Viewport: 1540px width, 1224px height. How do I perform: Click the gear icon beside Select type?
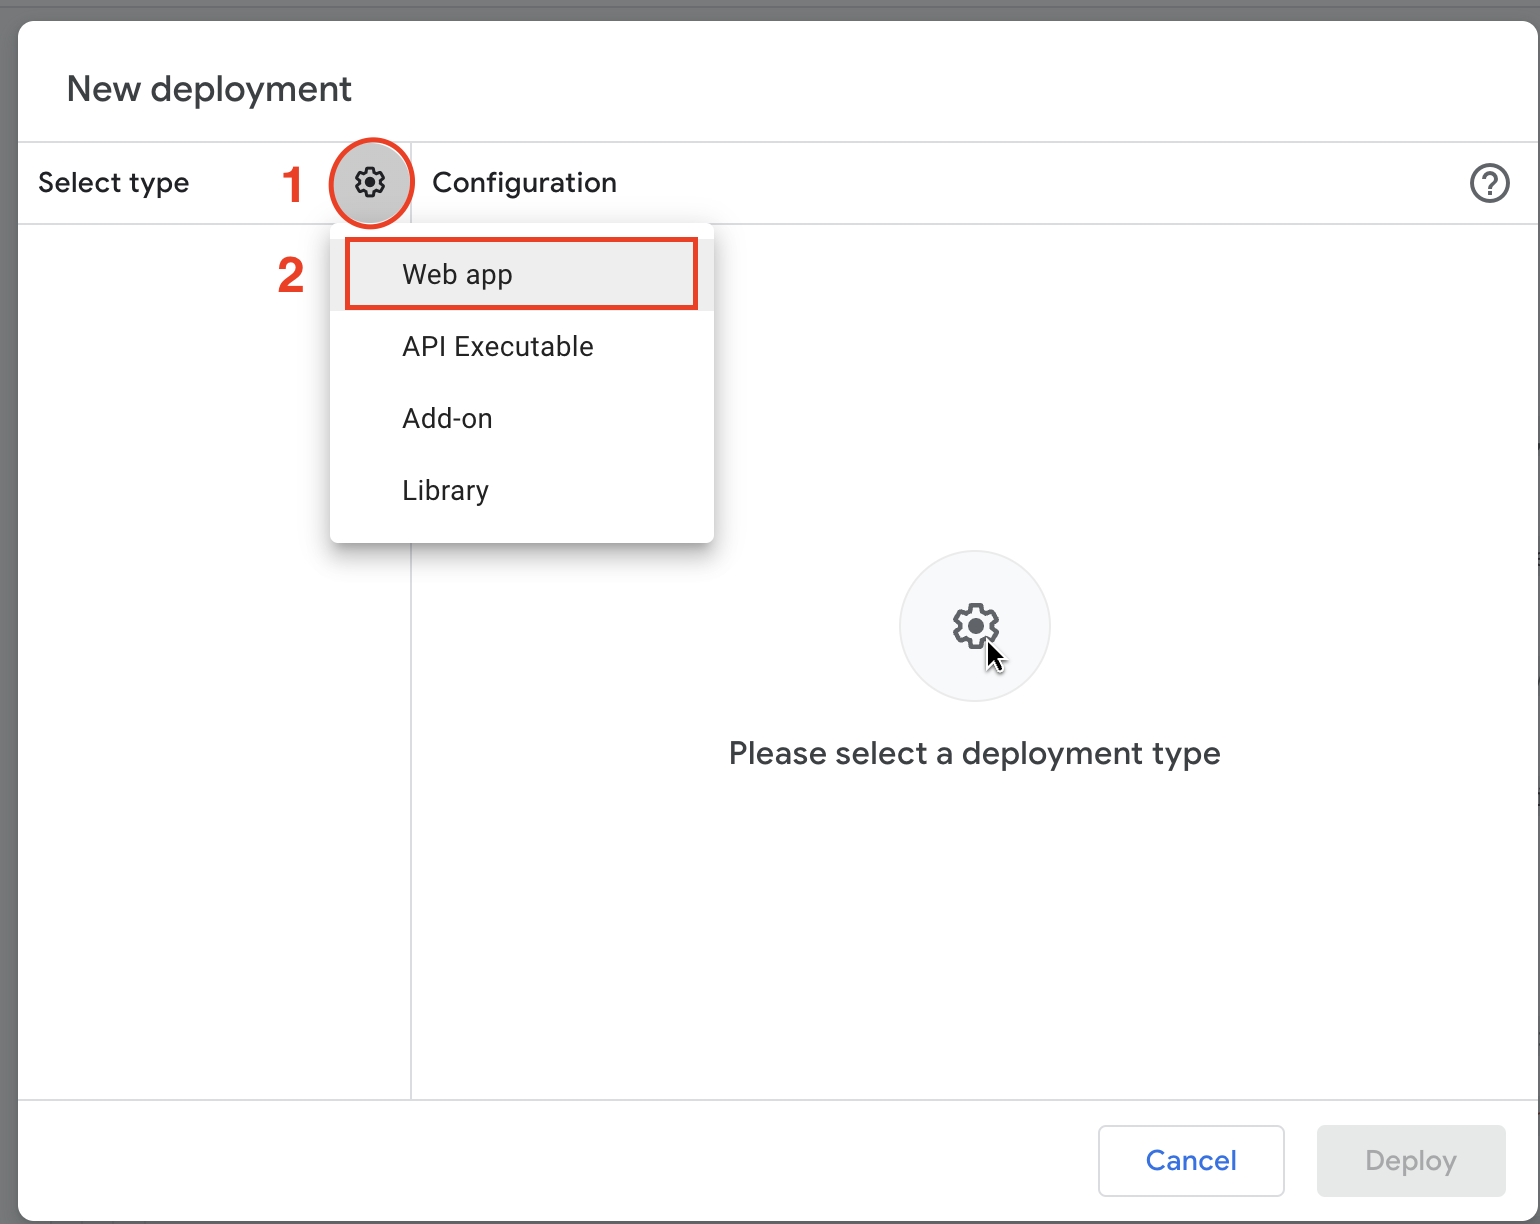(x=370, y=183)
